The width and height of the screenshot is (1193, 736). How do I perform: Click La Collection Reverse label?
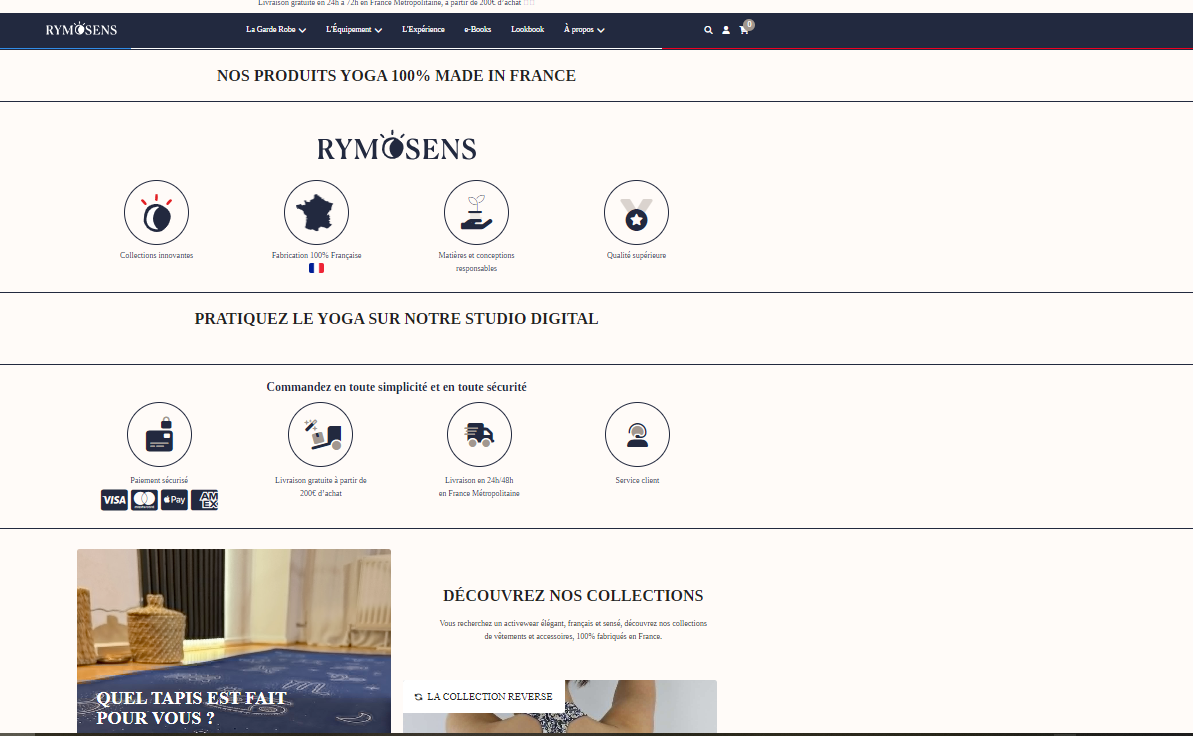click(x=489, y=696)
